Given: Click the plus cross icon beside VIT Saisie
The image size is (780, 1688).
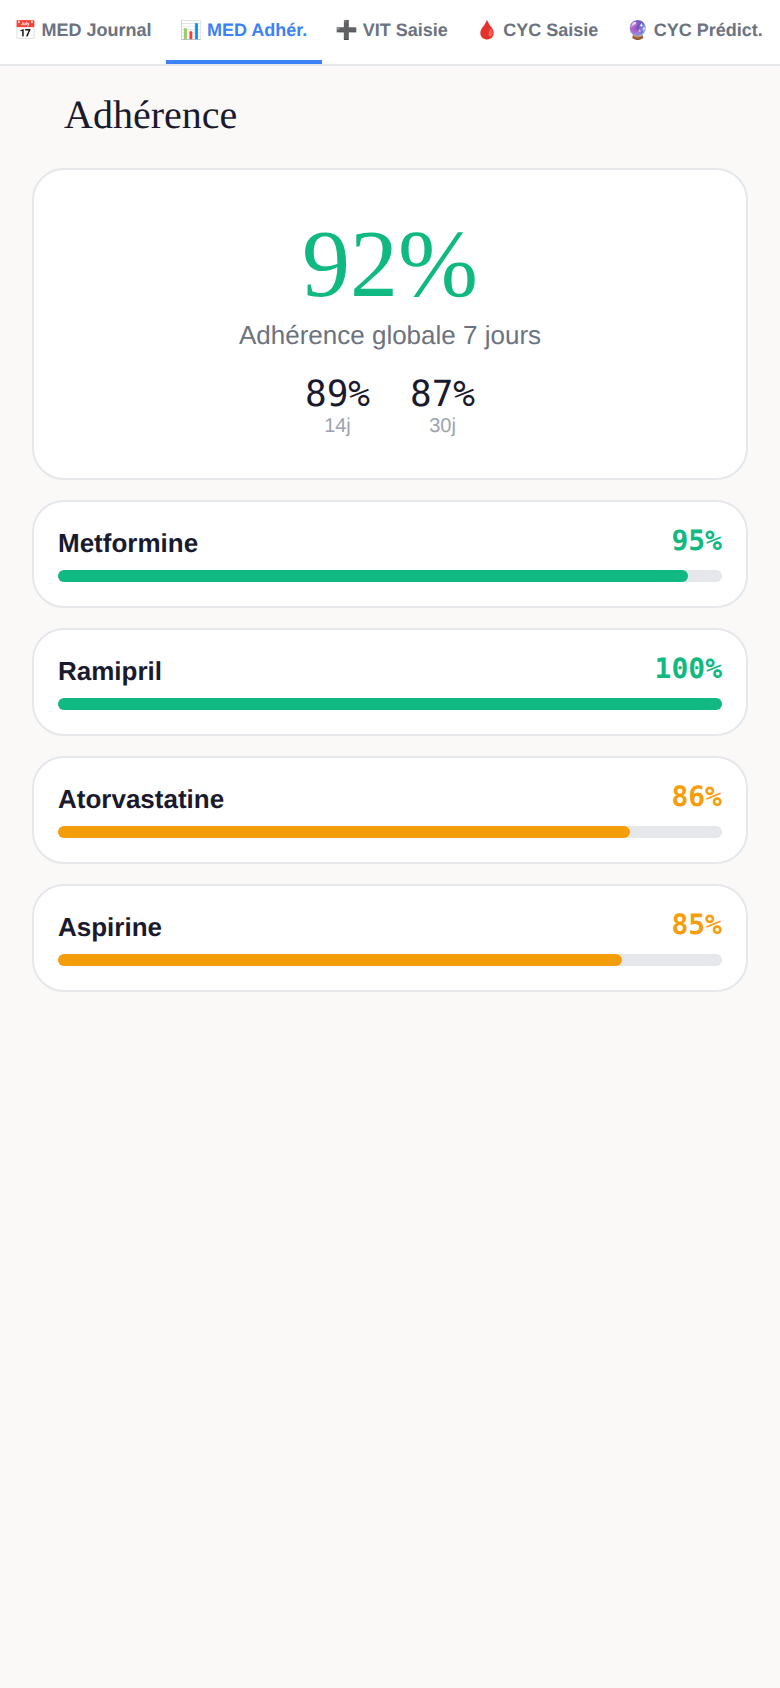Looking at the screenshot, I should point(346,30).
